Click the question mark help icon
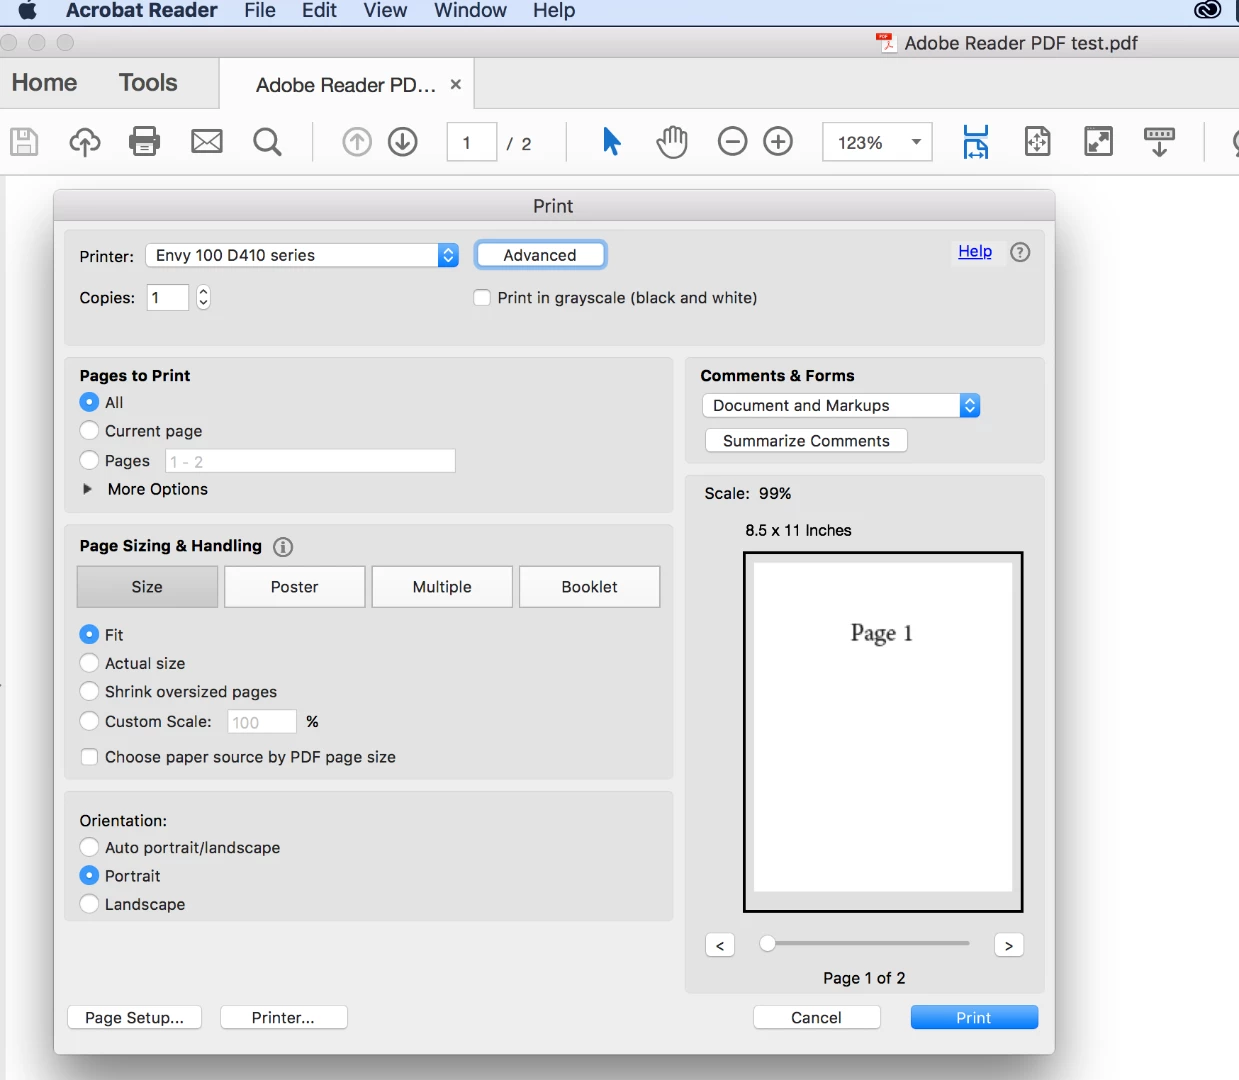 coord(1020,252)
